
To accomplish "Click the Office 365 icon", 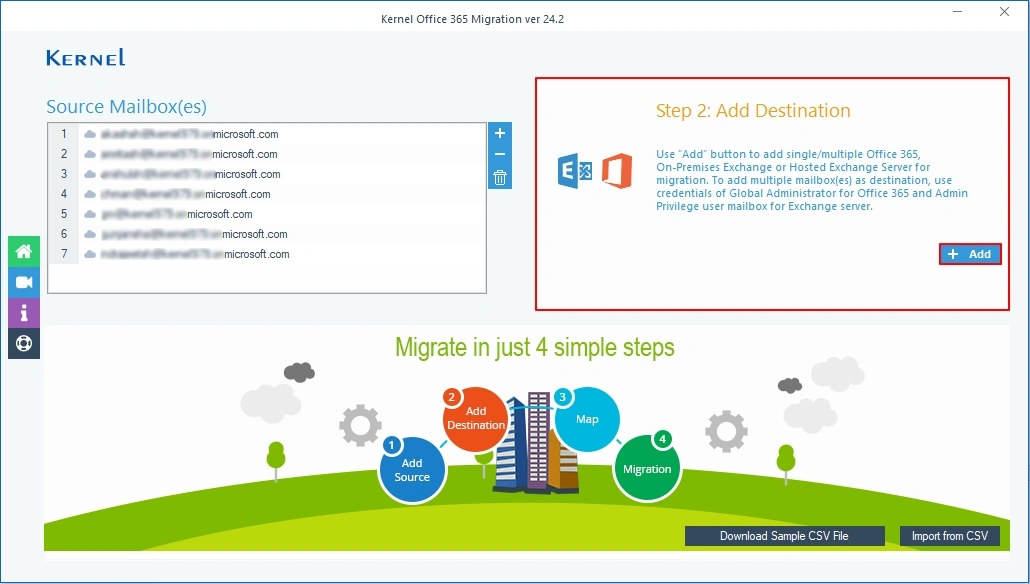I will pyautogui.click(x=617, y=171).
